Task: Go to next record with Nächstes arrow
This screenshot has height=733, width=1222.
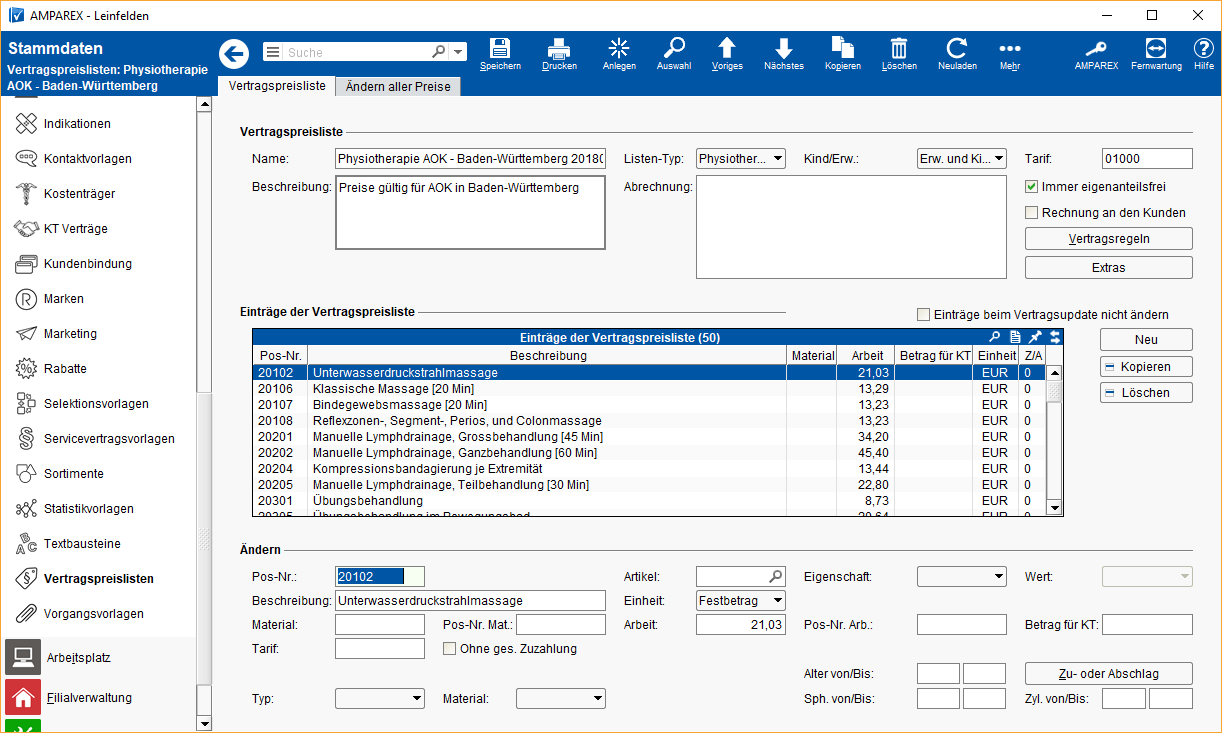Action: tap(784, 54)
